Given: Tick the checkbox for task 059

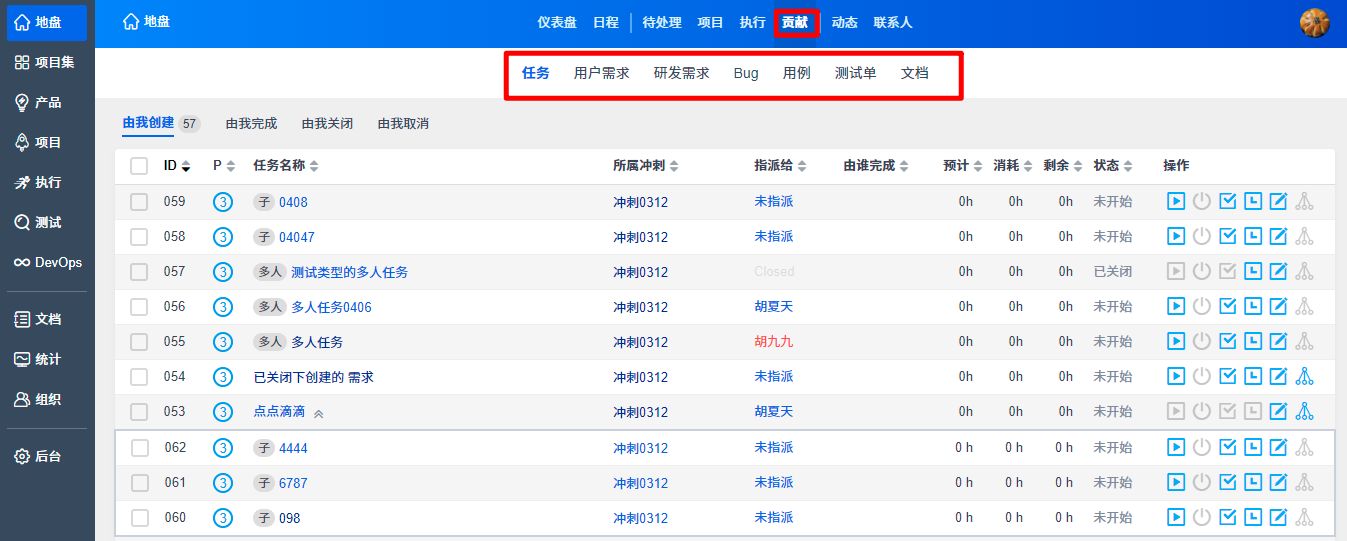Looking at the screenshot, I should point(139,202).
